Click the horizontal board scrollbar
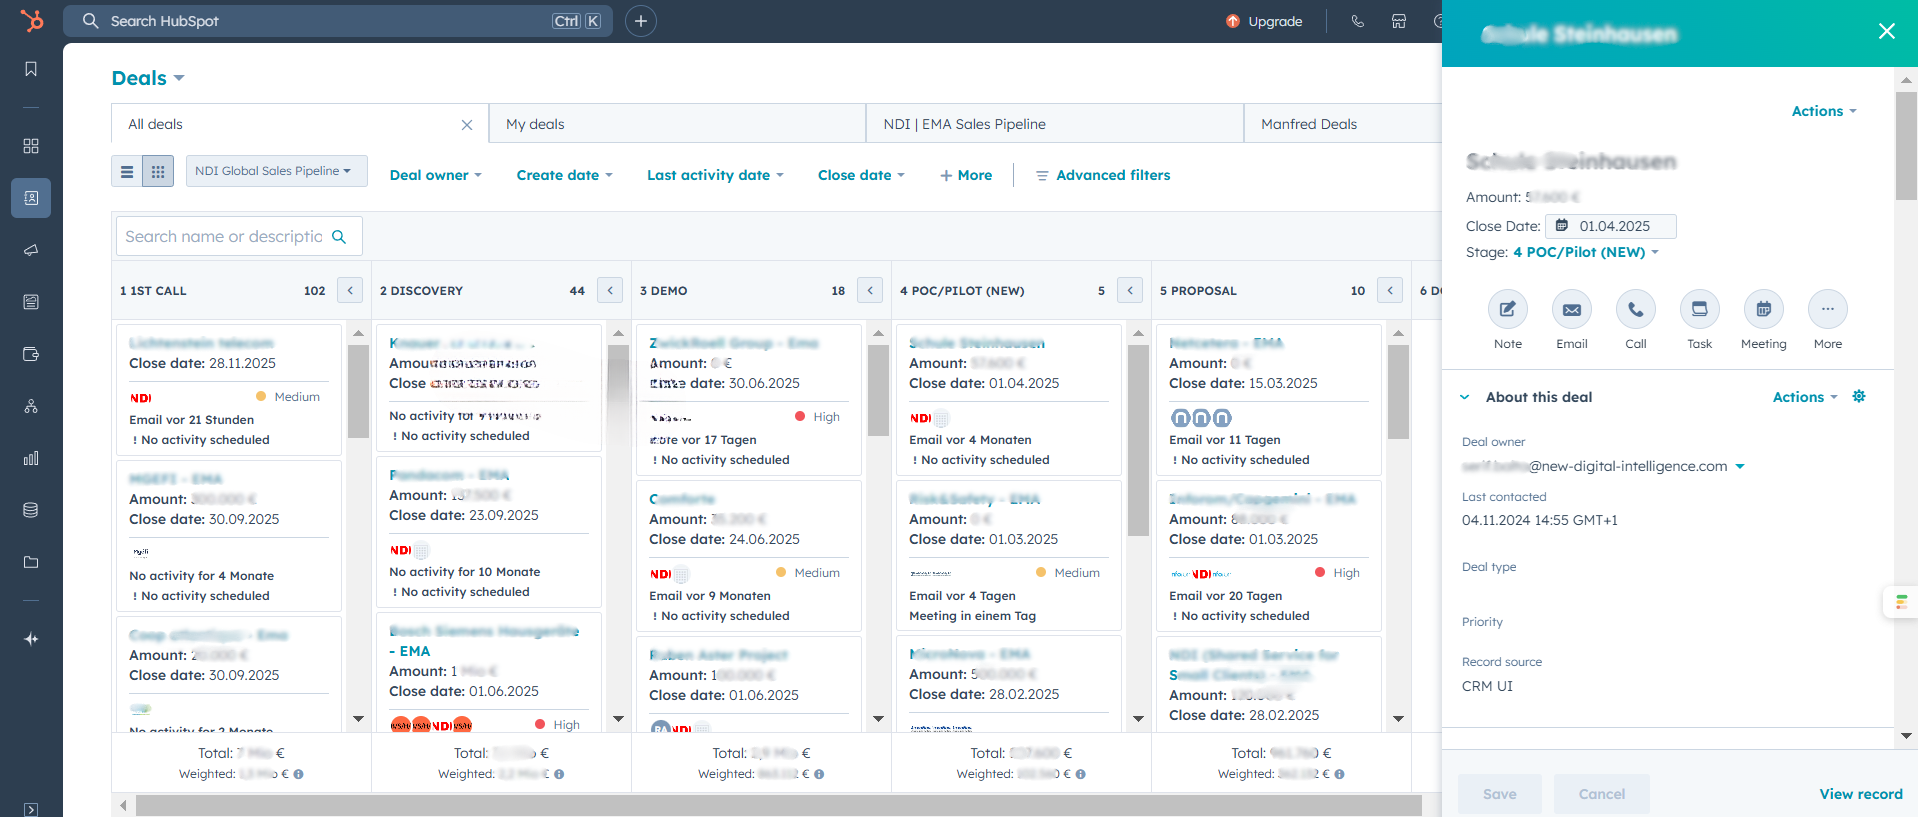The image size is (1918, 817). [778, 805]
